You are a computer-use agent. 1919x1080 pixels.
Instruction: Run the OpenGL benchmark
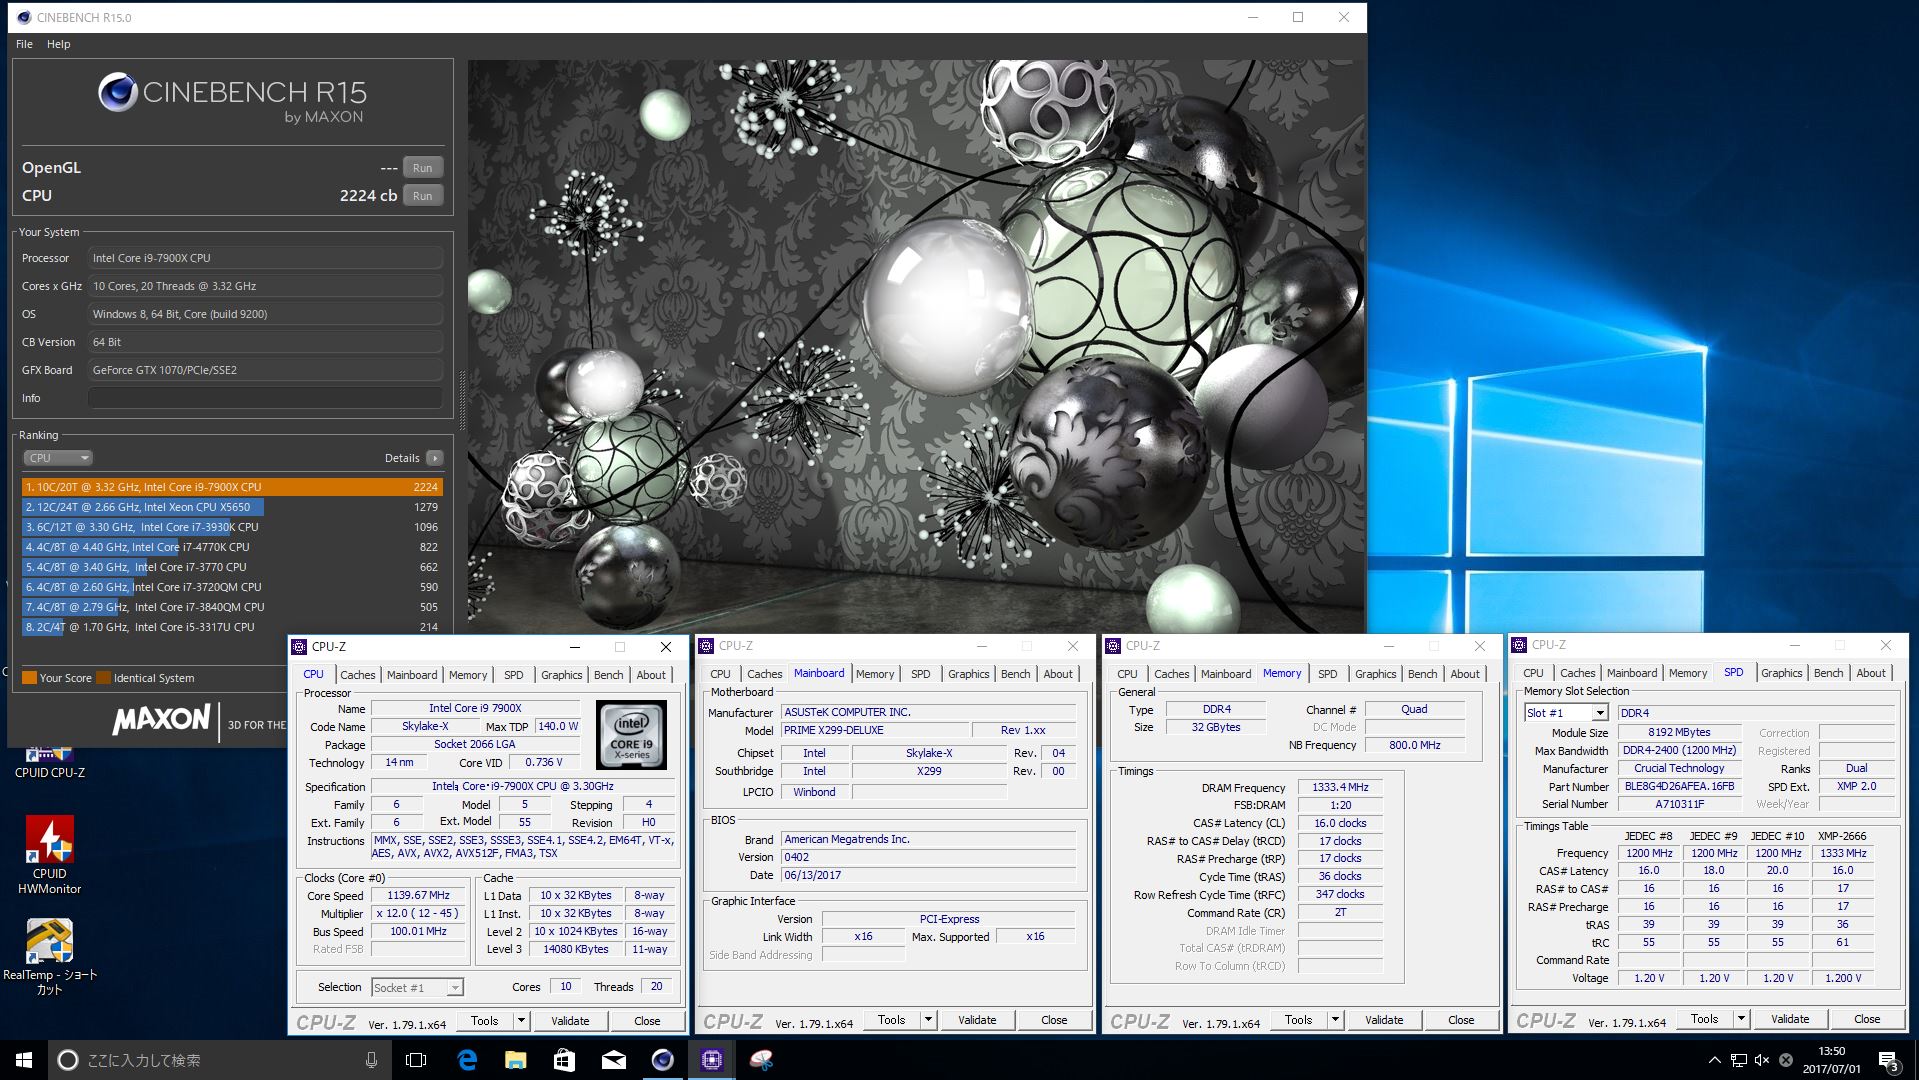coord(422,168)
